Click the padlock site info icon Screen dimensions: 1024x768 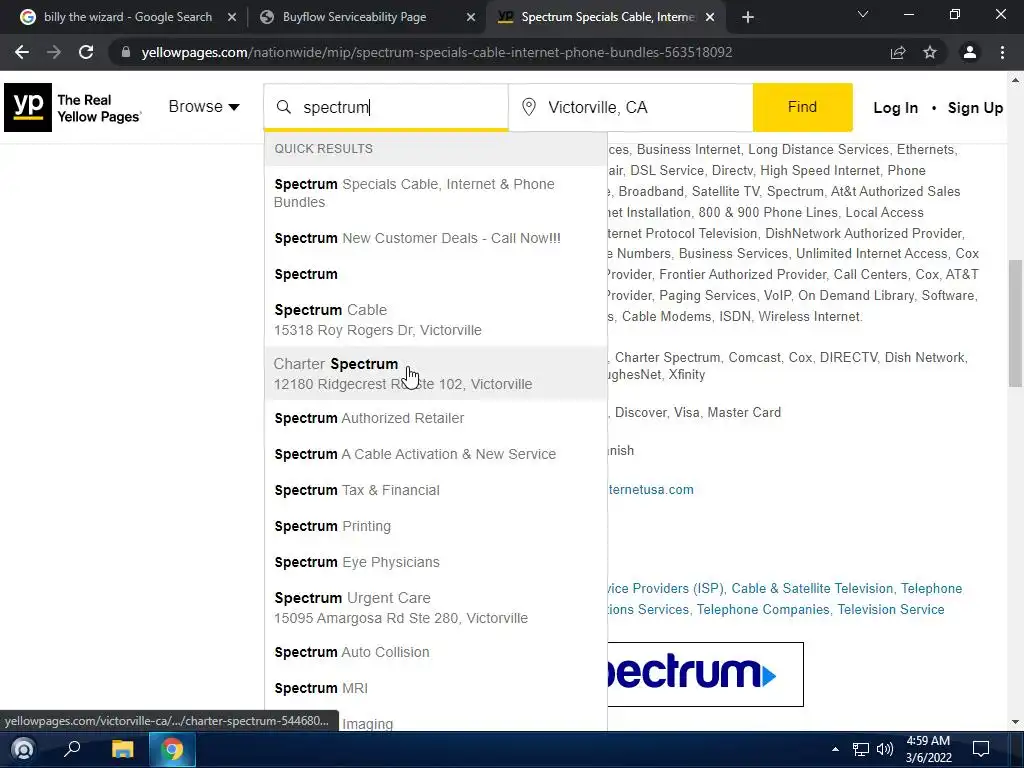coord(125,52)
